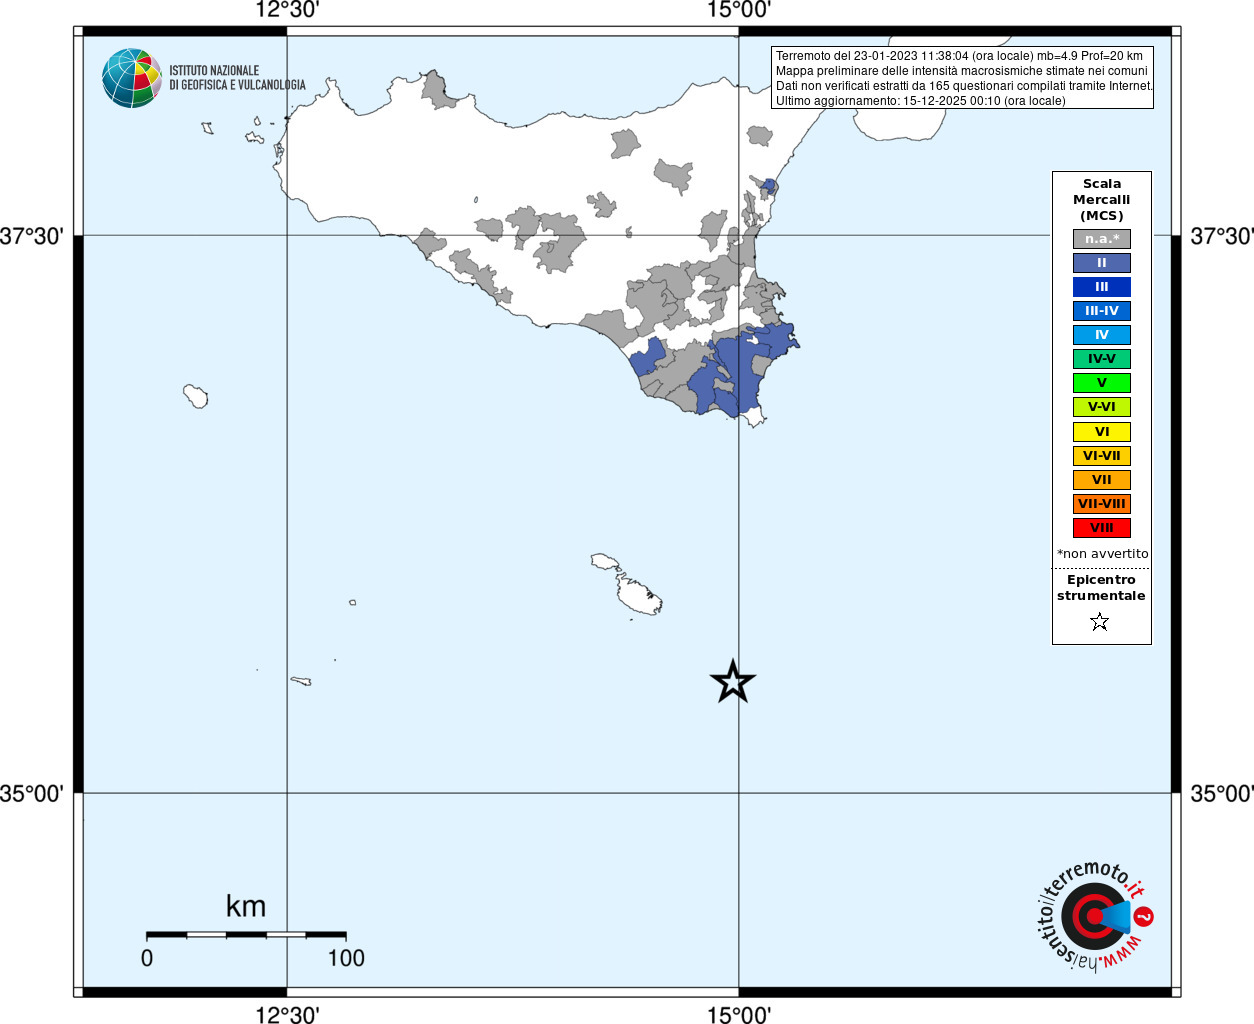Select the VI-VII intensity legend swatch

click(1102, 456)
